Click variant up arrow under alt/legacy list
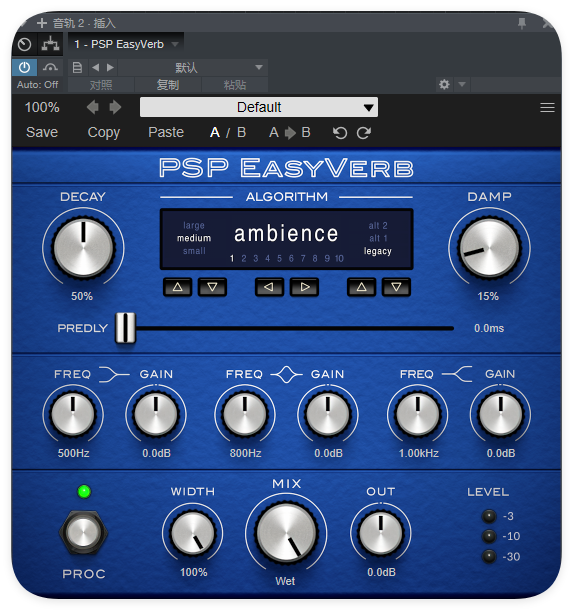Viewport: 573px width, 610px height. [361, 287]
